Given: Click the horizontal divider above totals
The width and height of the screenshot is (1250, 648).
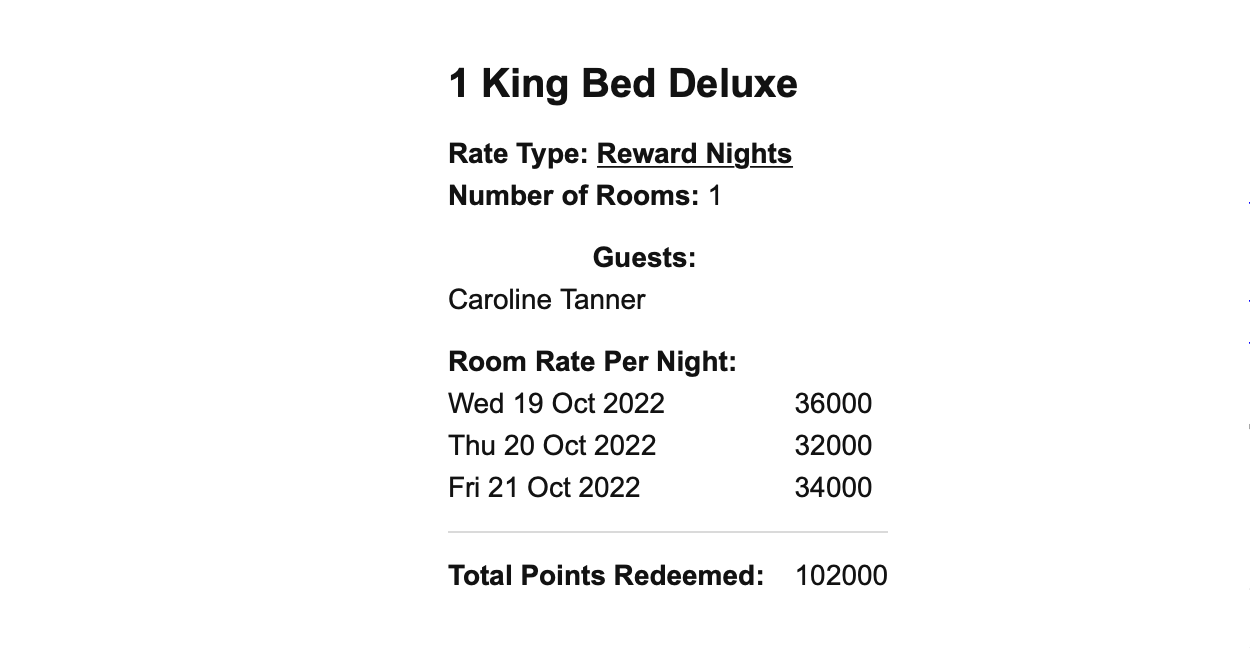Looking at the screenshot, I should [667, 532].
